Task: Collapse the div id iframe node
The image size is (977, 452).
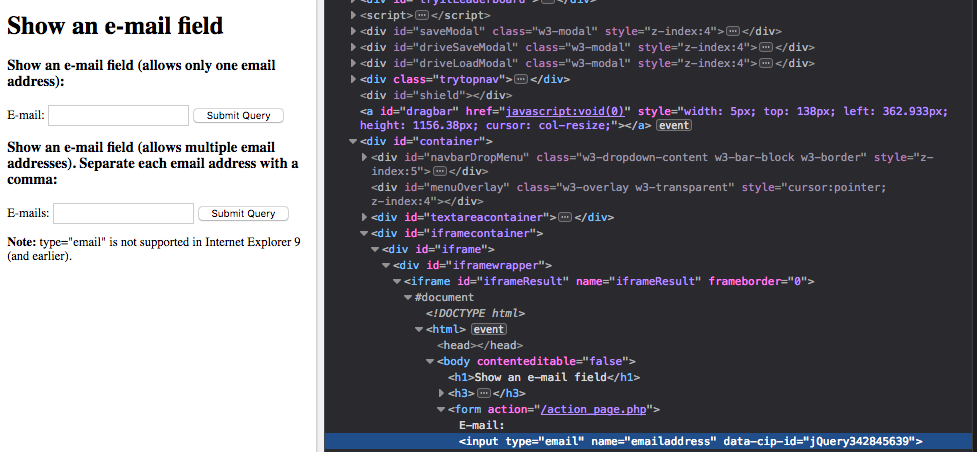Action: click(x=375, y=249)
